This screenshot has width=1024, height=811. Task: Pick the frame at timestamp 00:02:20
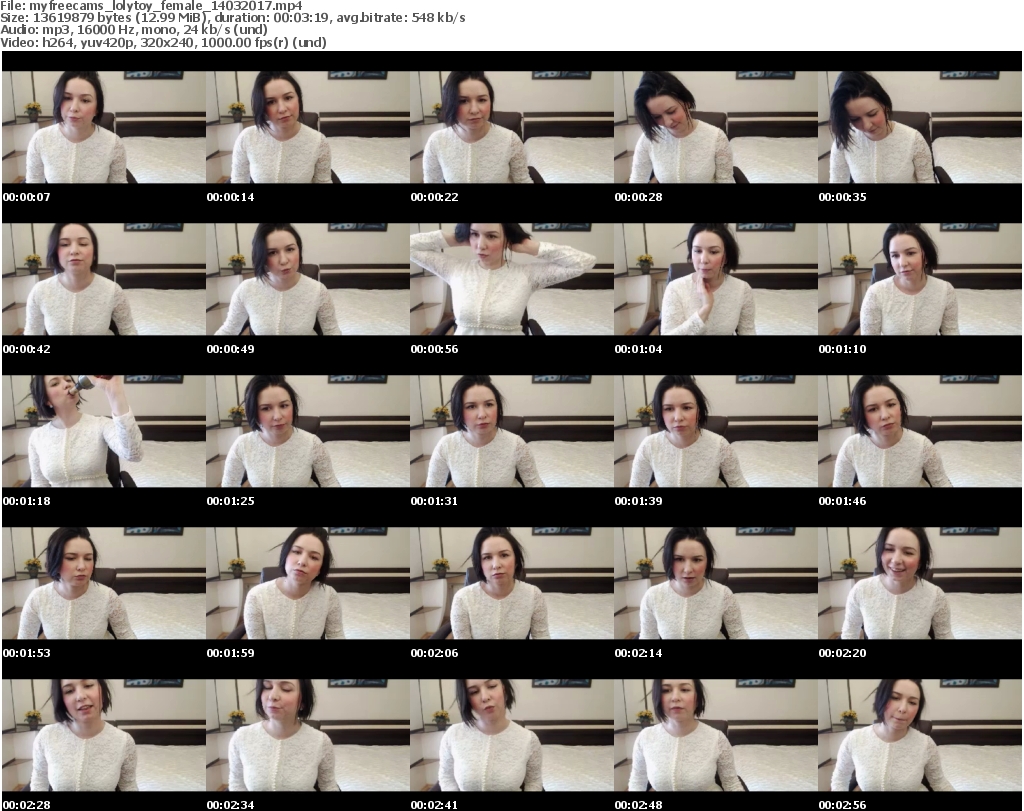(920, 583)
